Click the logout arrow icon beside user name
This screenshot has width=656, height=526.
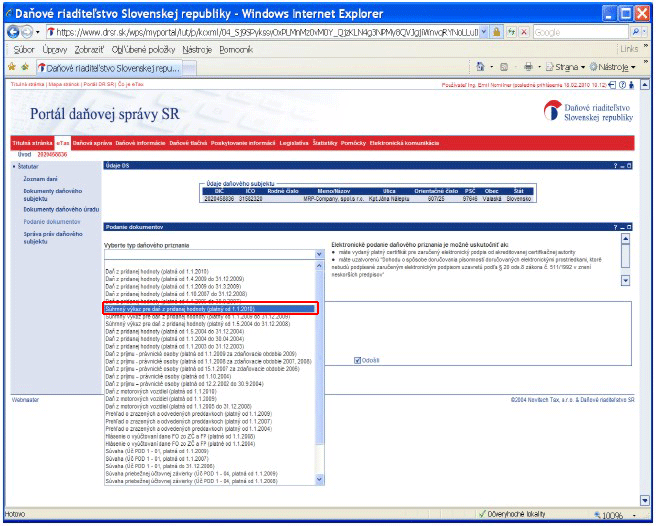612,85
